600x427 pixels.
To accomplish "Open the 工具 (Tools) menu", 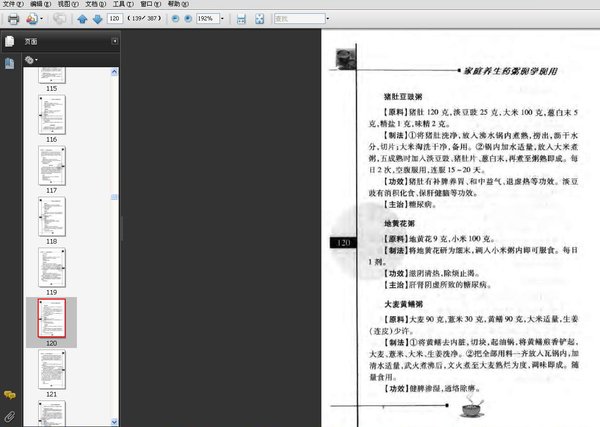I will point(123,4).
